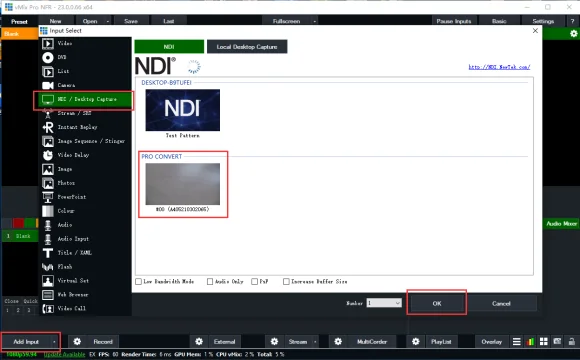The height and width of the screenshot is (360, 580).
Task: Choose the Audio input type icon
Action: pos(48,225)
